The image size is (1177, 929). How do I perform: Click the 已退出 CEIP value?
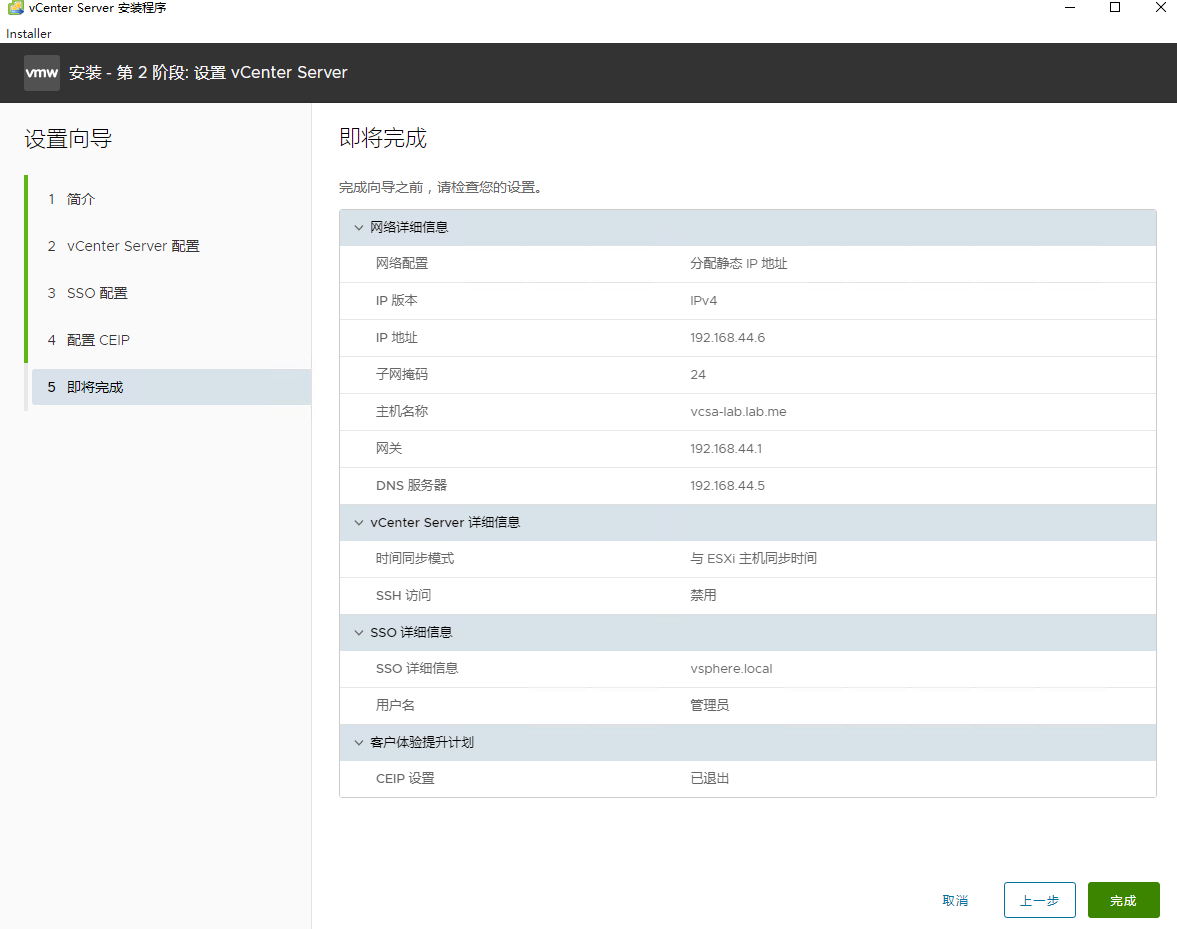click(x=709, y=779)
